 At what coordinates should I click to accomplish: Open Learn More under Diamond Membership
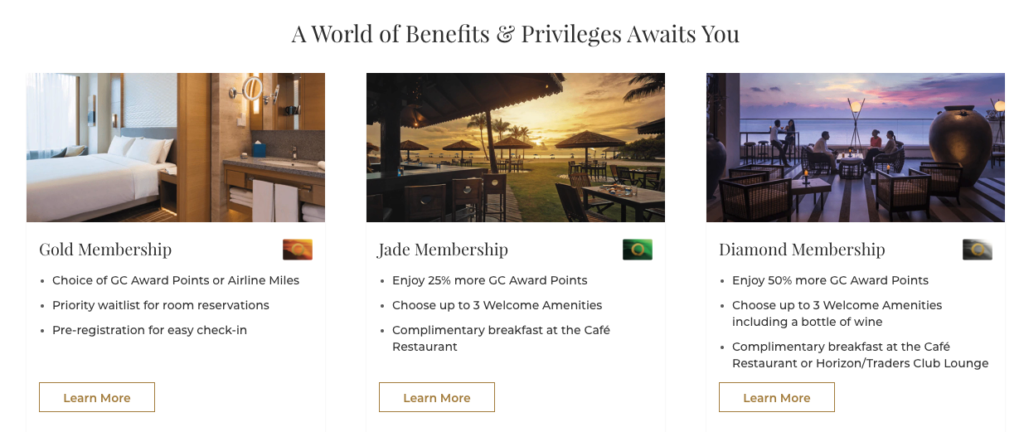pos(776,397)
